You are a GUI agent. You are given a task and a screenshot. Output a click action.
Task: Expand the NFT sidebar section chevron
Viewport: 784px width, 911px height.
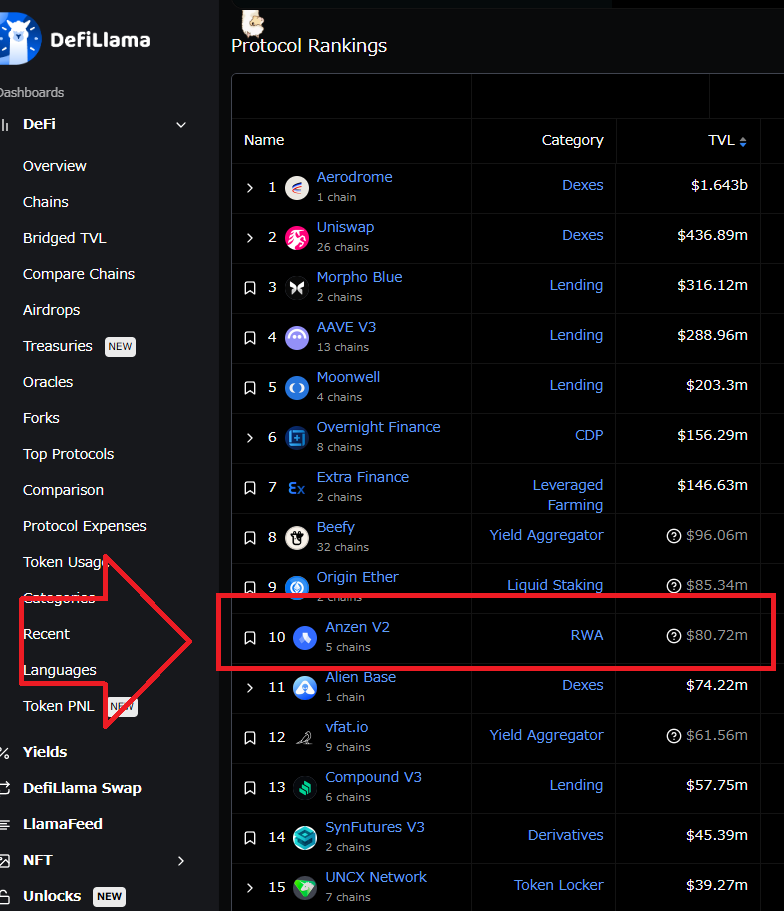click(181, 860)
